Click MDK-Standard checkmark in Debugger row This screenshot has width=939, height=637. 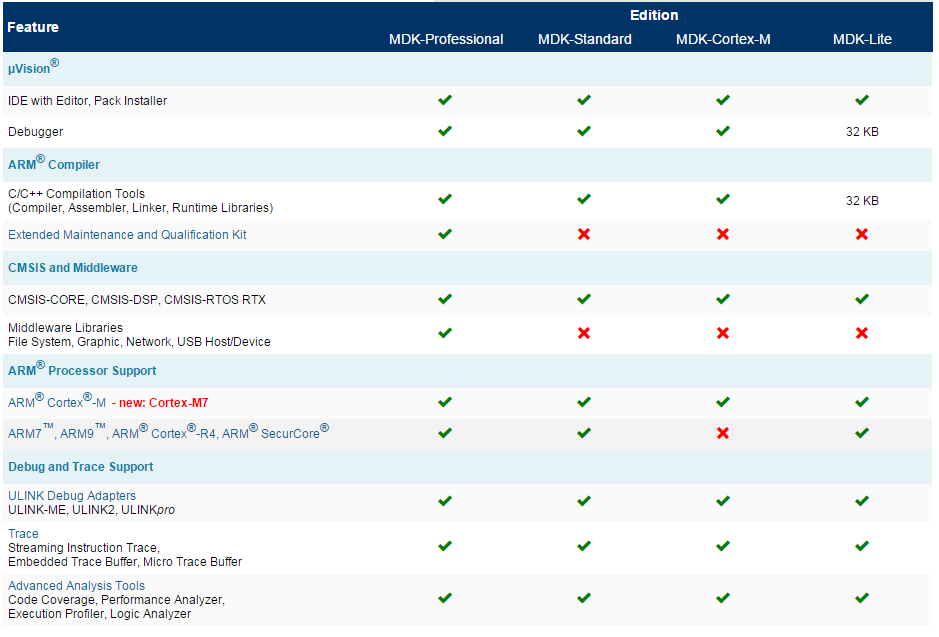(584, 131)
